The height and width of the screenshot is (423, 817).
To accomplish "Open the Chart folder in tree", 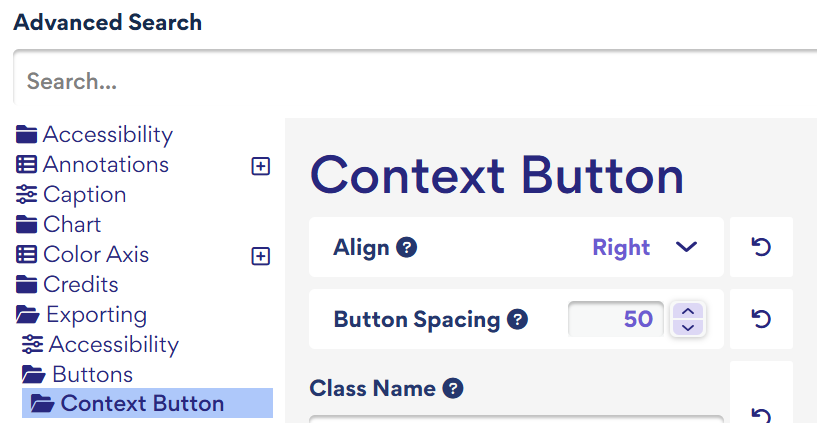I will coord(58,225).
